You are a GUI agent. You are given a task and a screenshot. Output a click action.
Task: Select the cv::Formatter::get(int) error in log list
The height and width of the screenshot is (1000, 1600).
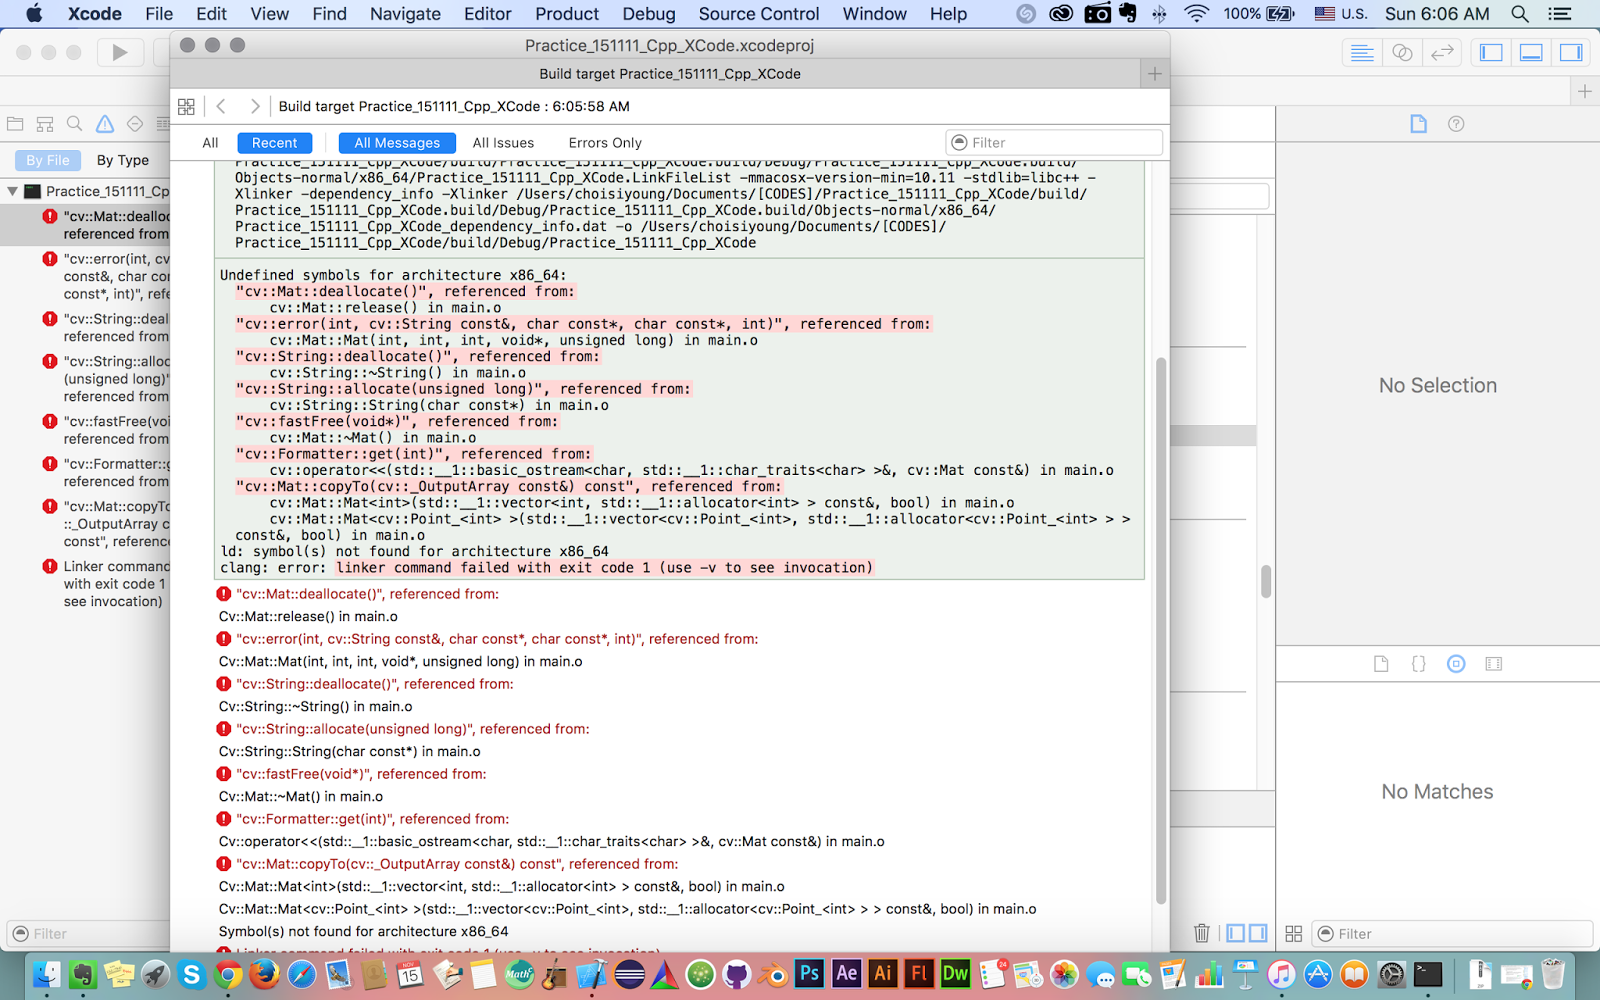[372, 819]
